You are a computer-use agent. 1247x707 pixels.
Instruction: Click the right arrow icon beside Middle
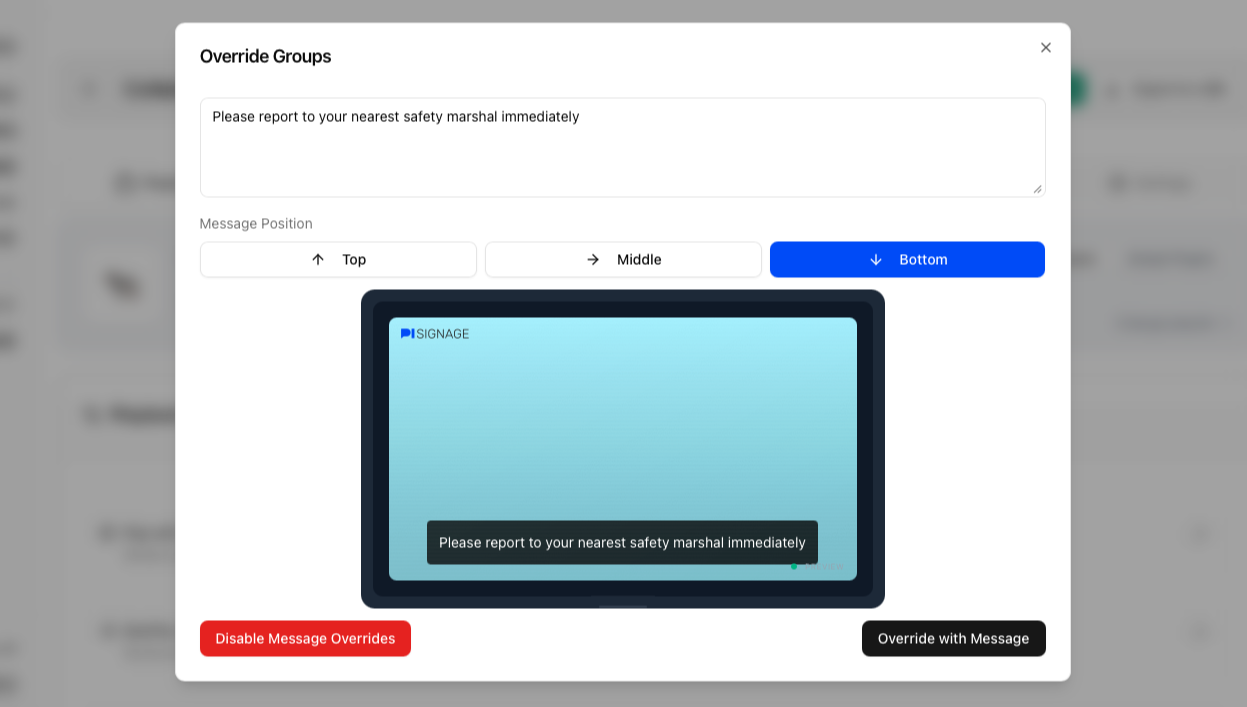[593, 260]
